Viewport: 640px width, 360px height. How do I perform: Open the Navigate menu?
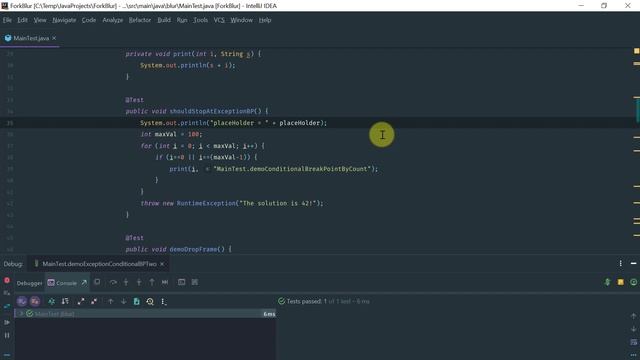point(64,20)
